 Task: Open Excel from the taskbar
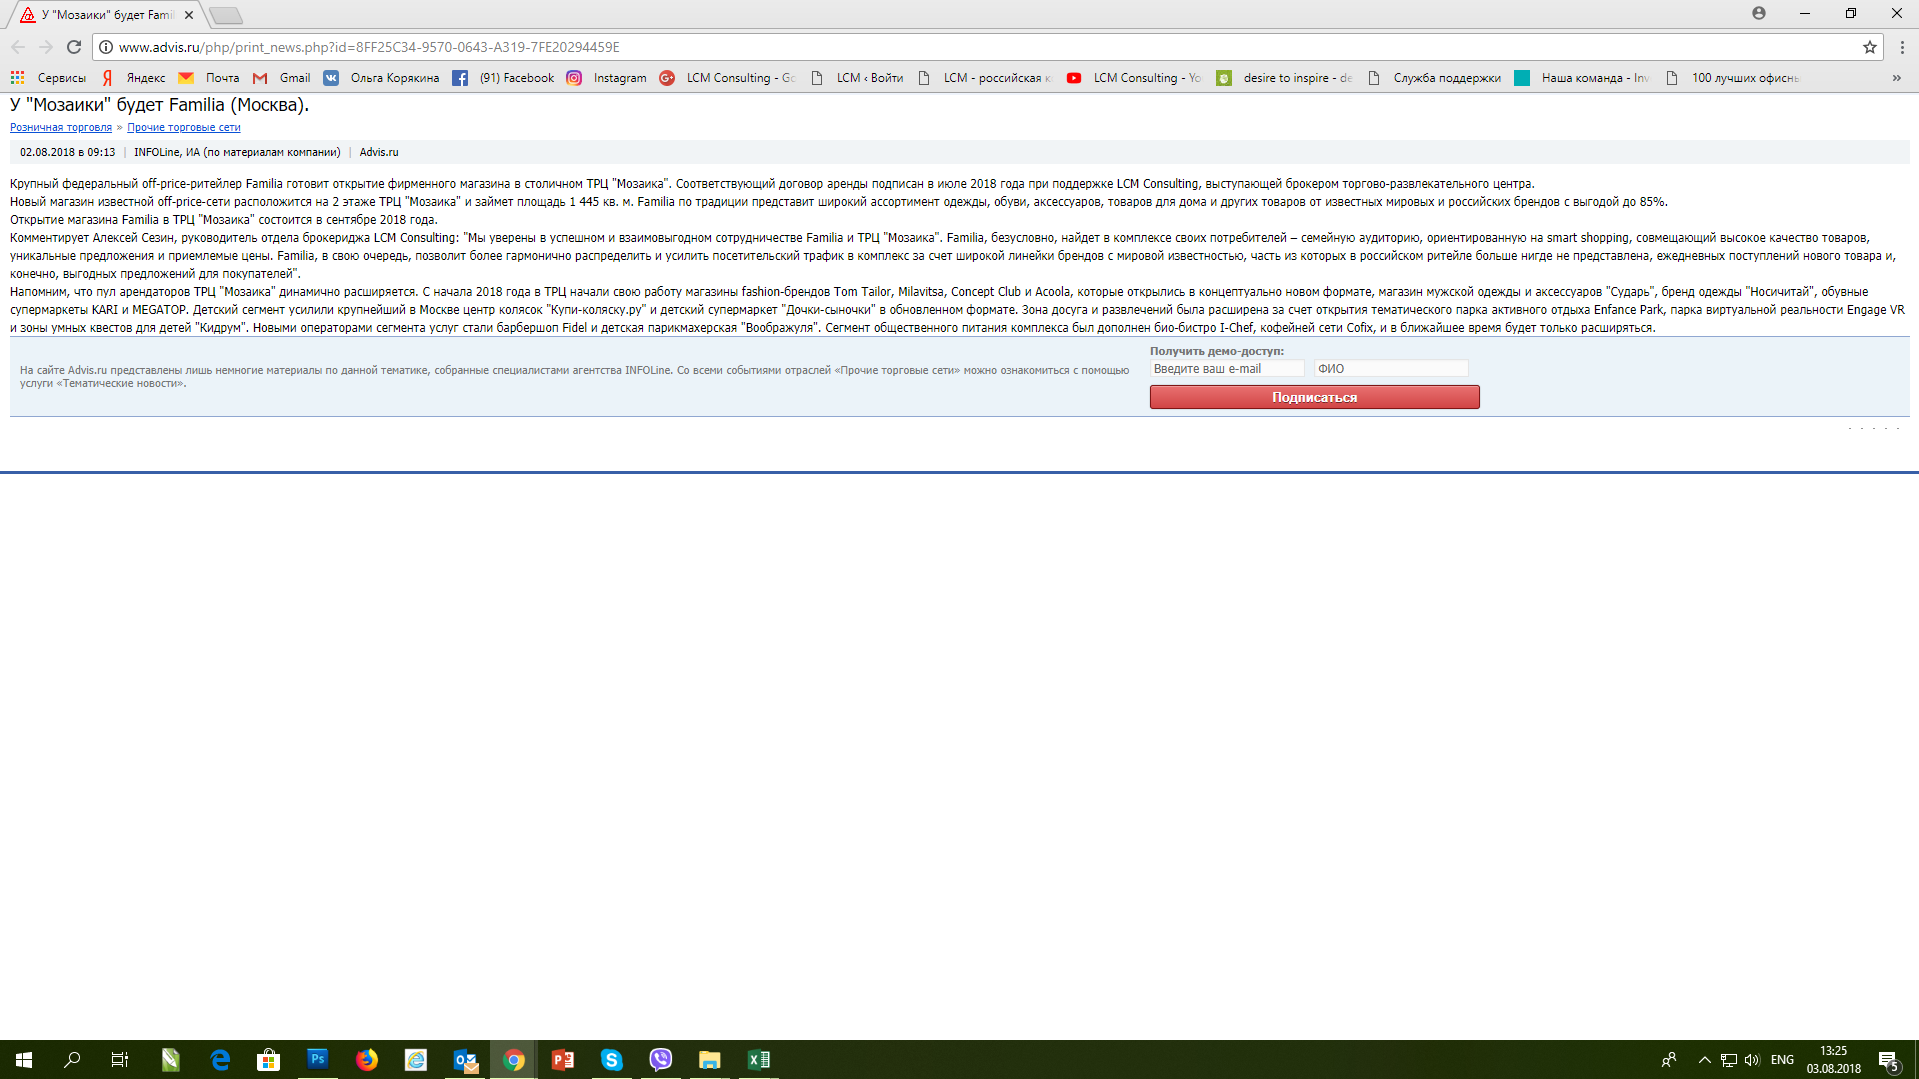pos(759,1060)
